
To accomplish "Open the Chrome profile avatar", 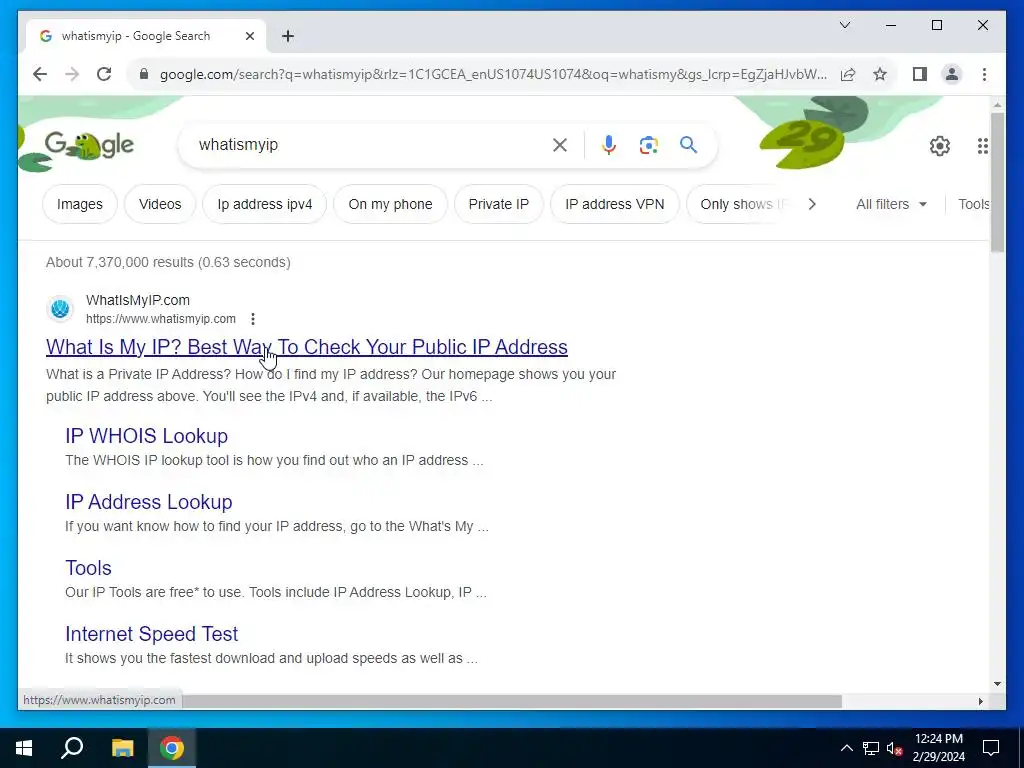I will pos(952,74).
